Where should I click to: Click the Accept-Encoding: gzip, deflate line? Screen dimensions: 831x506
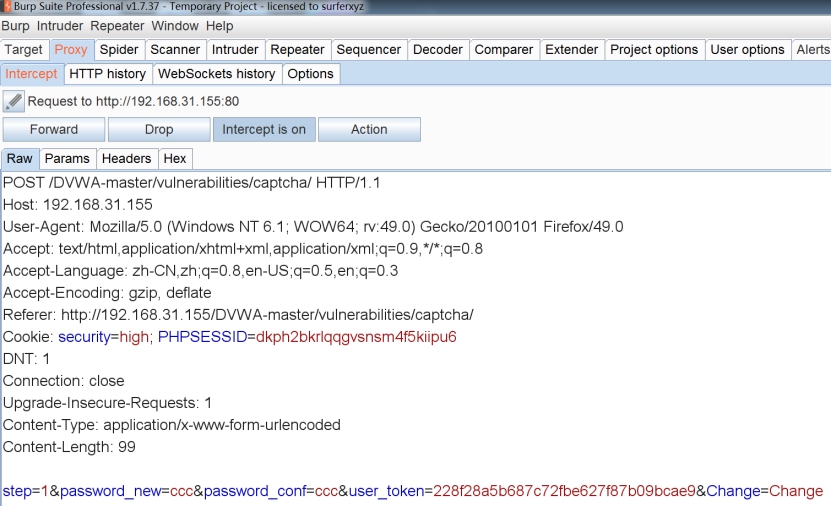tap(107, 293)
